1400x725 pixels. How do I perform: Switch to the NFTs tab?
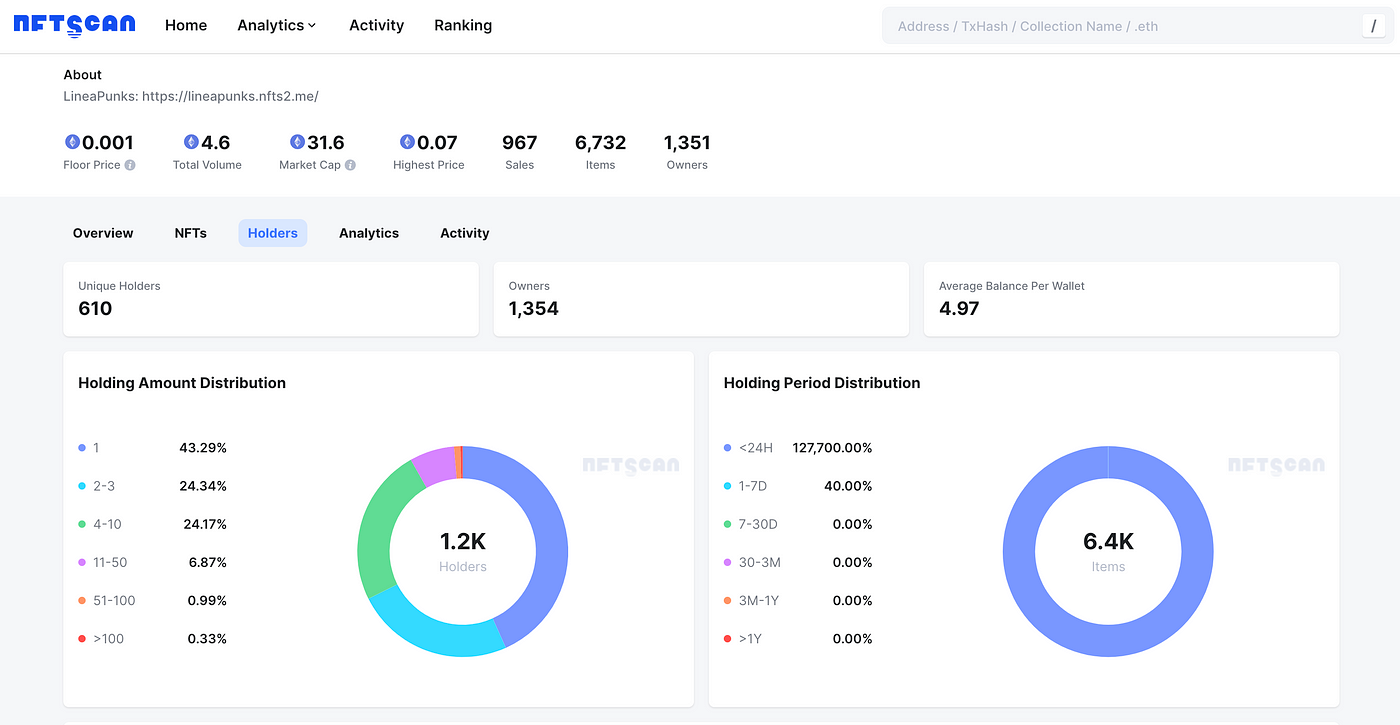(x=190, y=233)
